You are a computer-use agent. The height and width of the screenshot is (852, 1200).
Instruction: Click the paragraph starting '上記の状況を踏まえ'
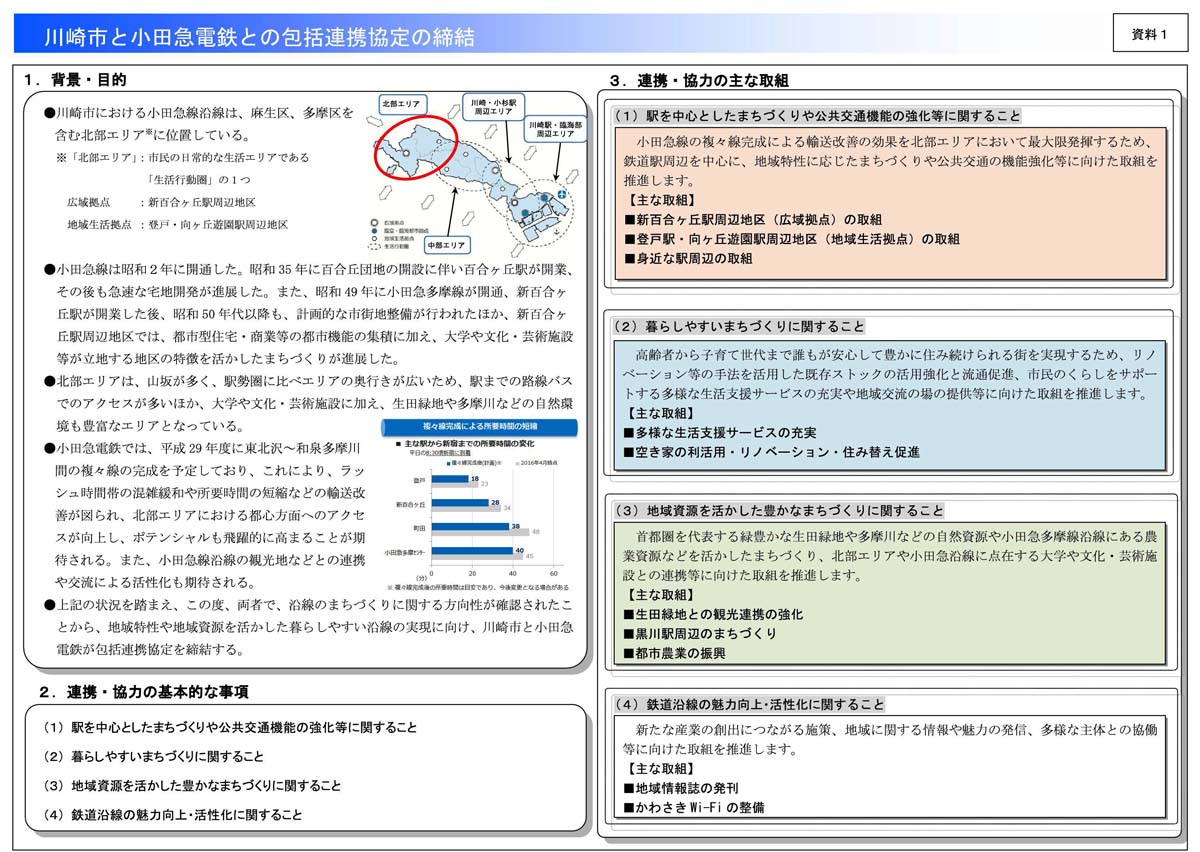(309, 628)
